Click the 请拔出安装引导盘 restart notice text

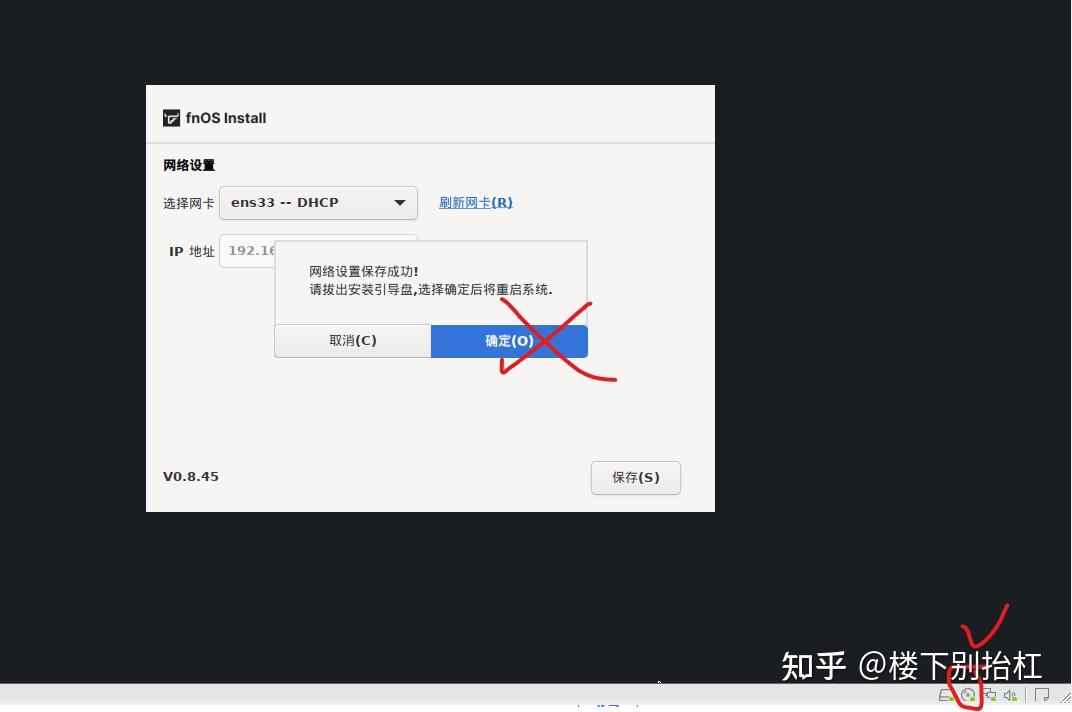click(431, 289)
